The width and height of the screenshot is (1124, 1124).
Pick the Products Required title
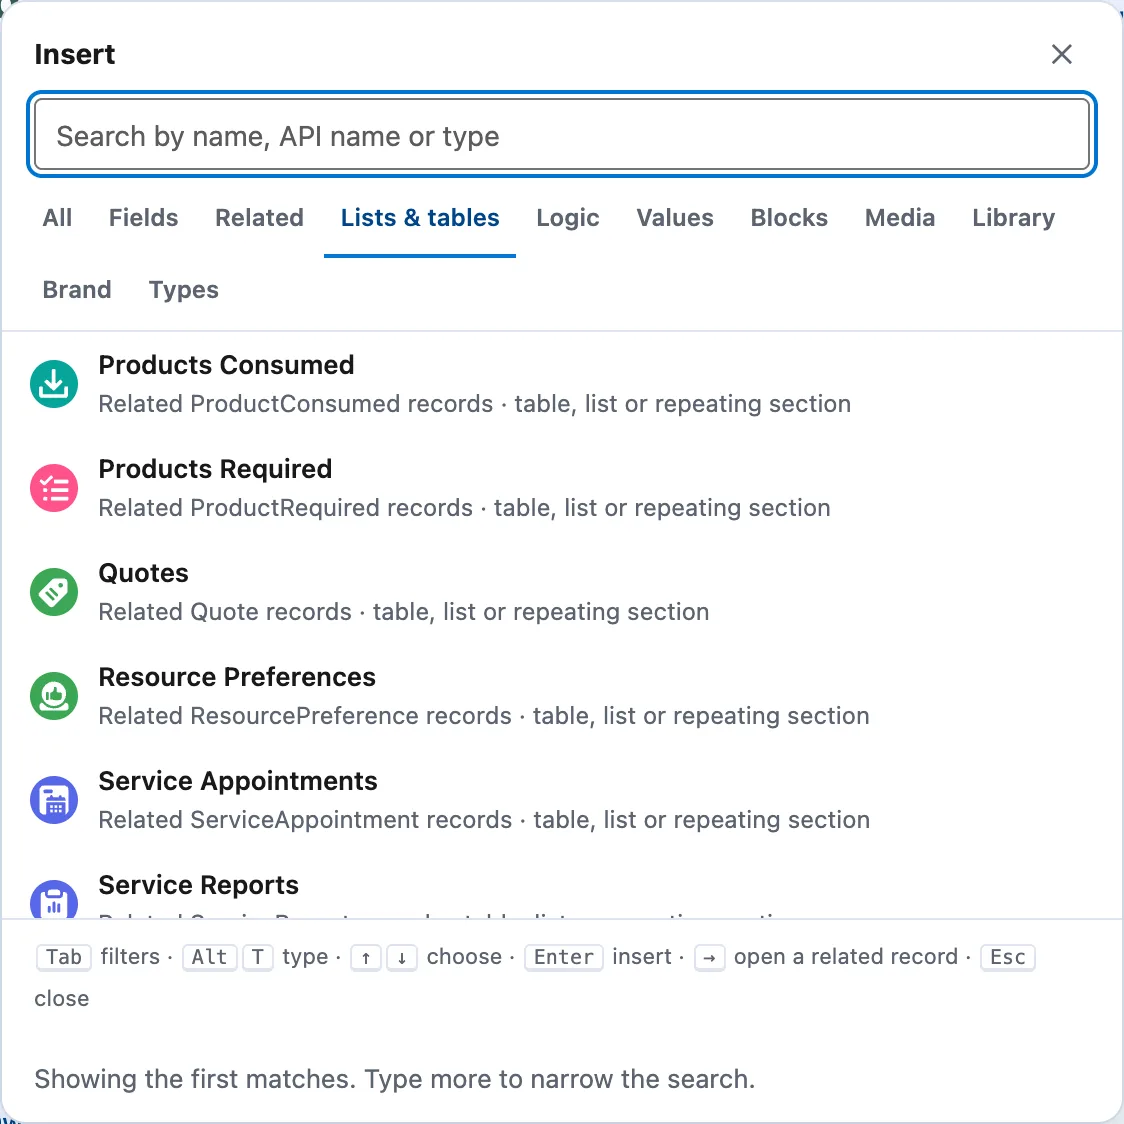pos(215,469)
